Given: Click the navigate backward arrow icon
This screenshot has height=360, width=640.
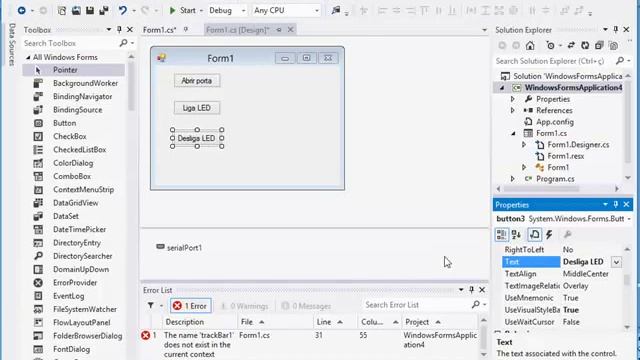Looking at the screenshot, I should coord(21,10).
